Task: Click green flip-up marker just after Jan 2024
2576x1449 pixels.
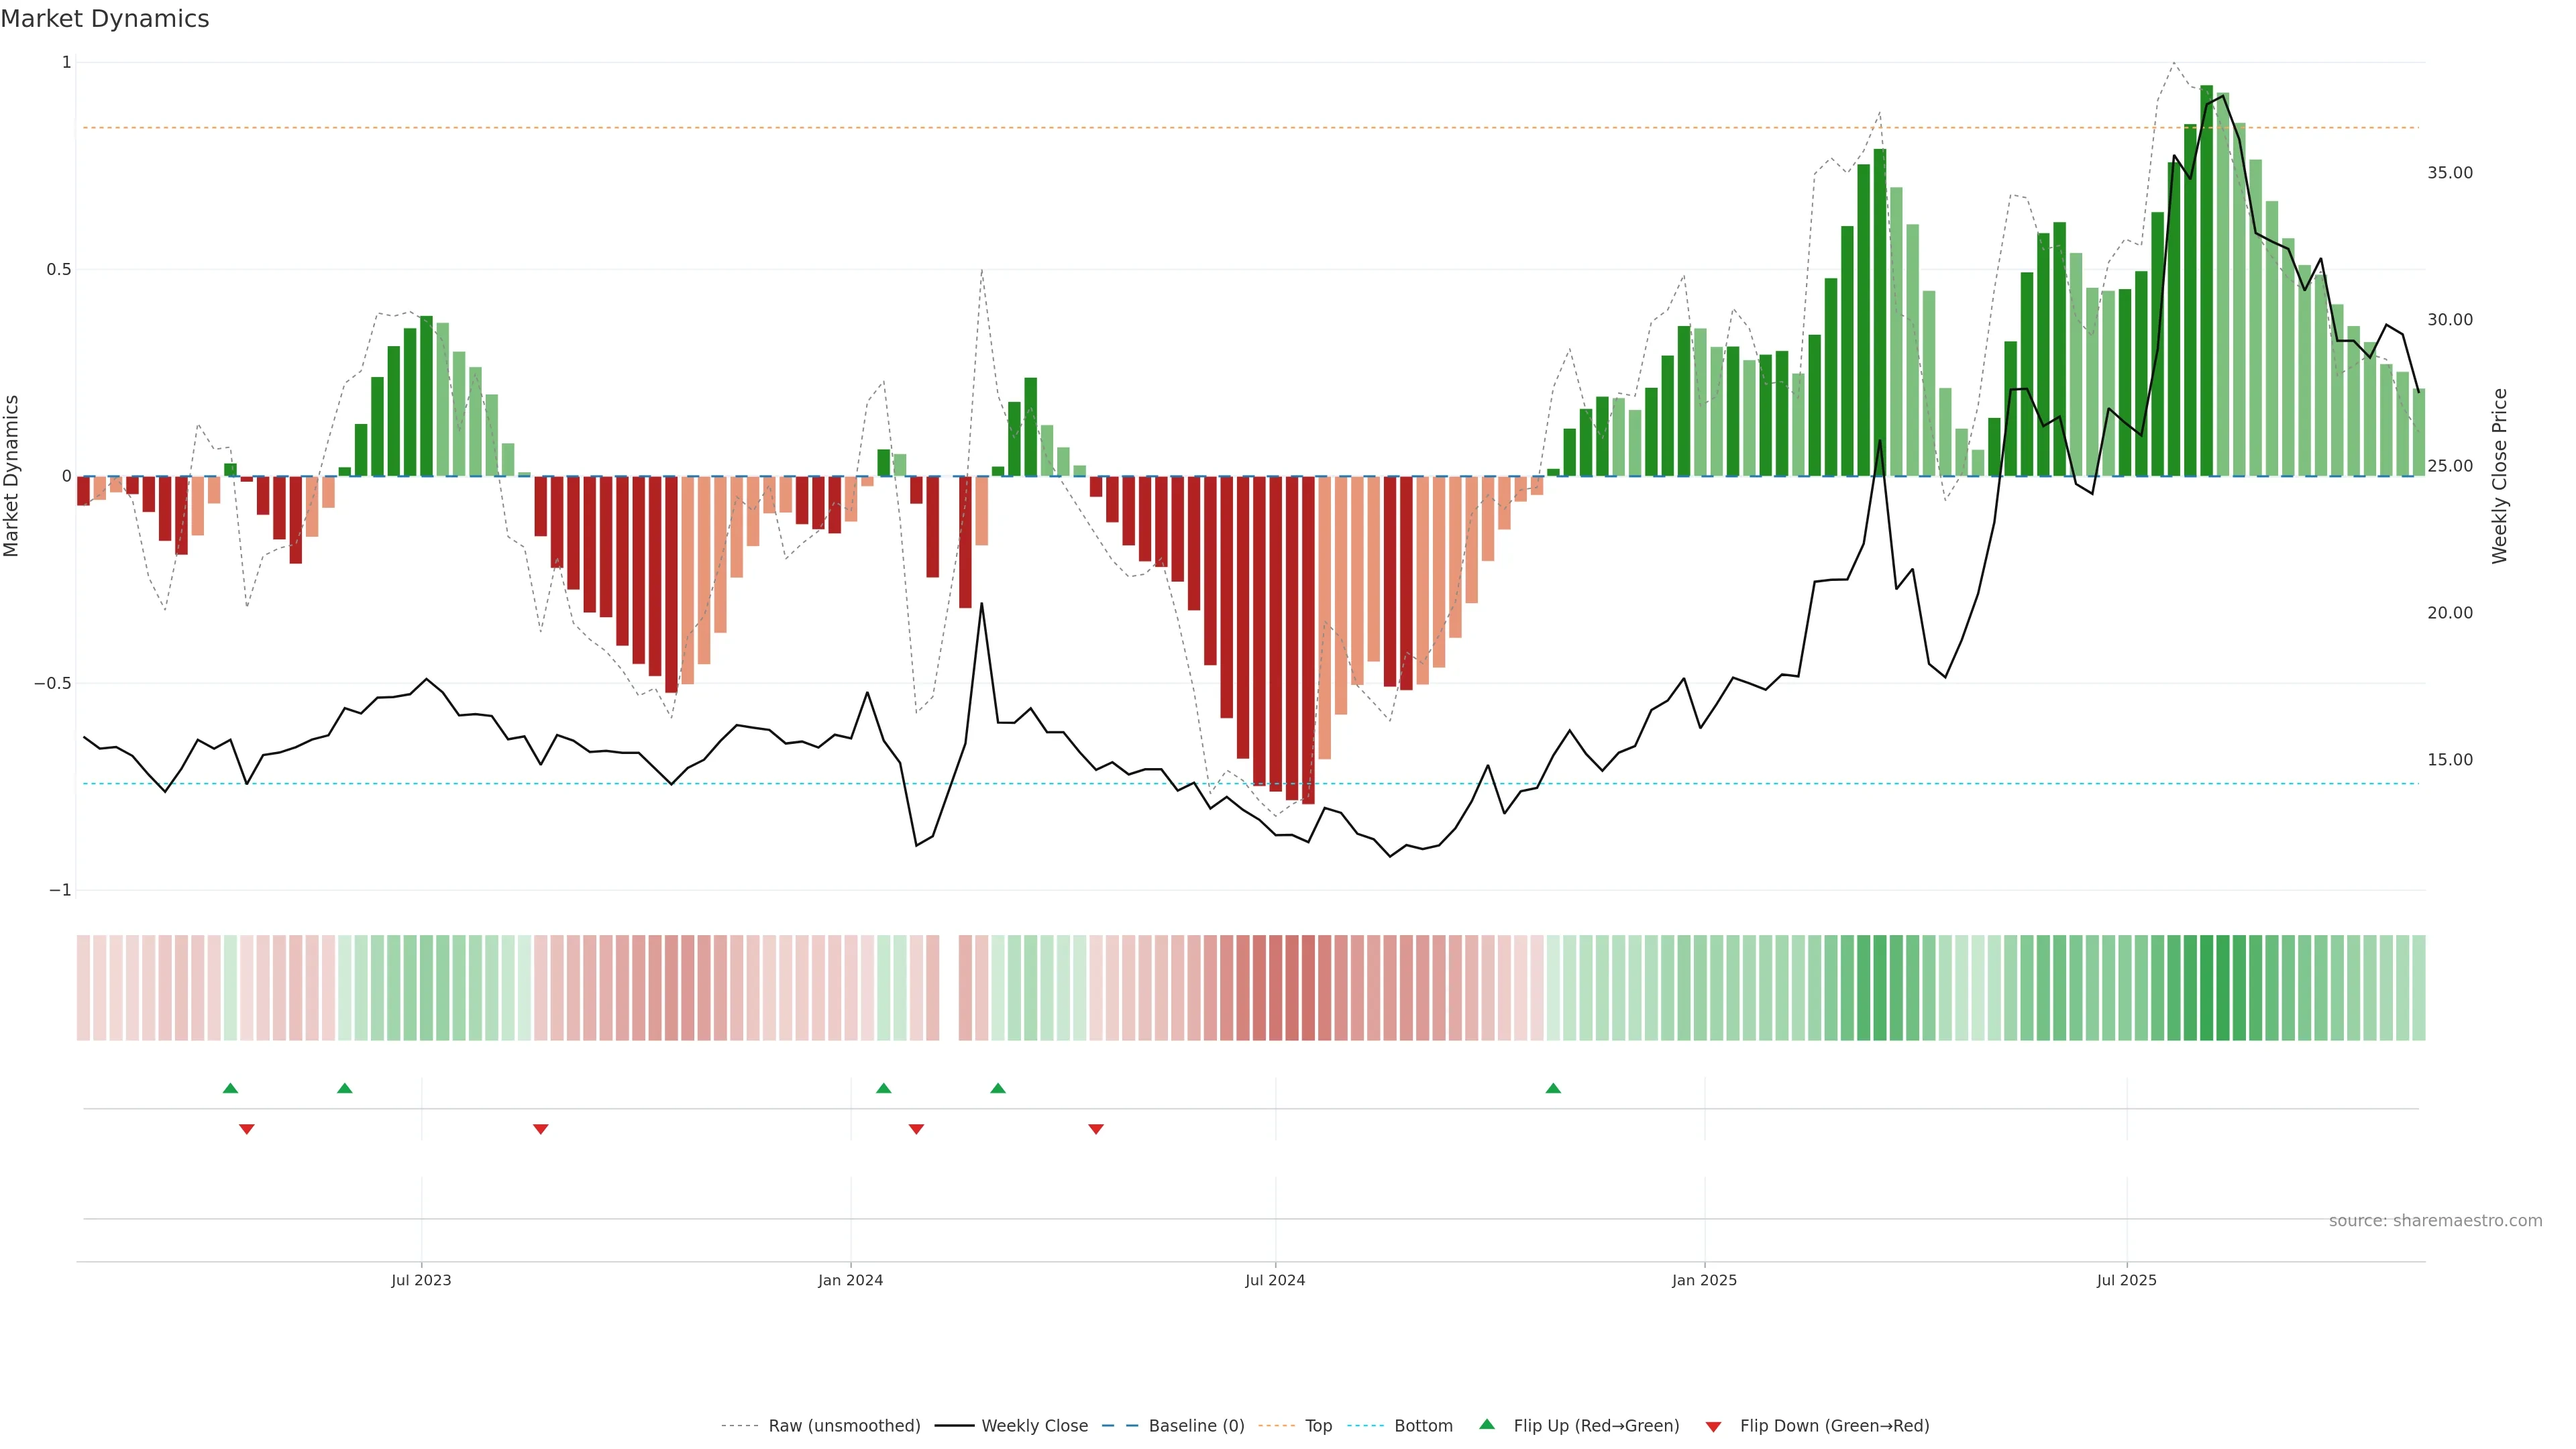Action: [x=883, y=1088]
